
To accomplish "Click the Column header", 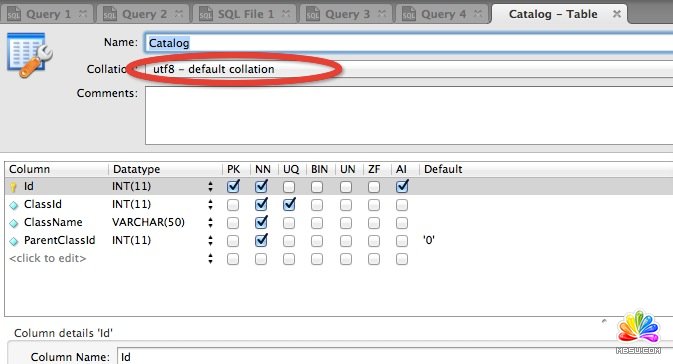I will click(56, 169).
